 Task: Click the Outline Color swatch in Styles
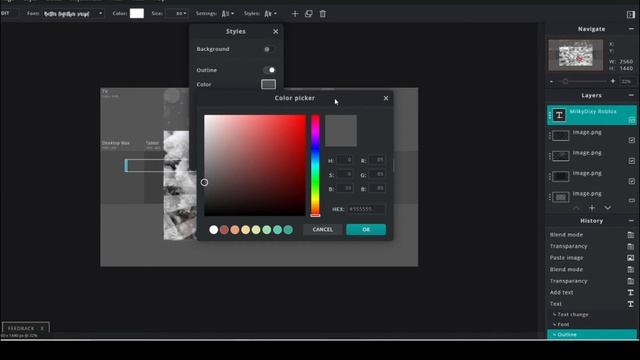click(x=268, y=84)
